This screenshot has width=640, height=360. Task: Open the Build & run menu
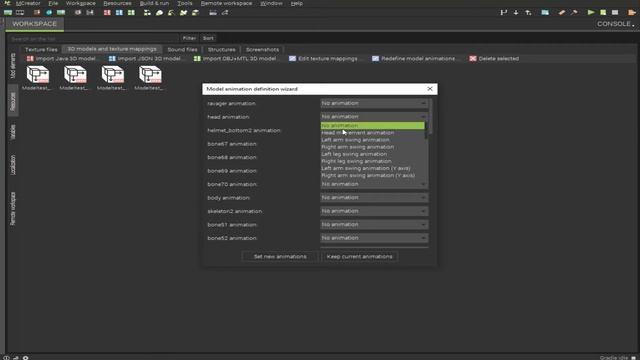coord(154,3)
